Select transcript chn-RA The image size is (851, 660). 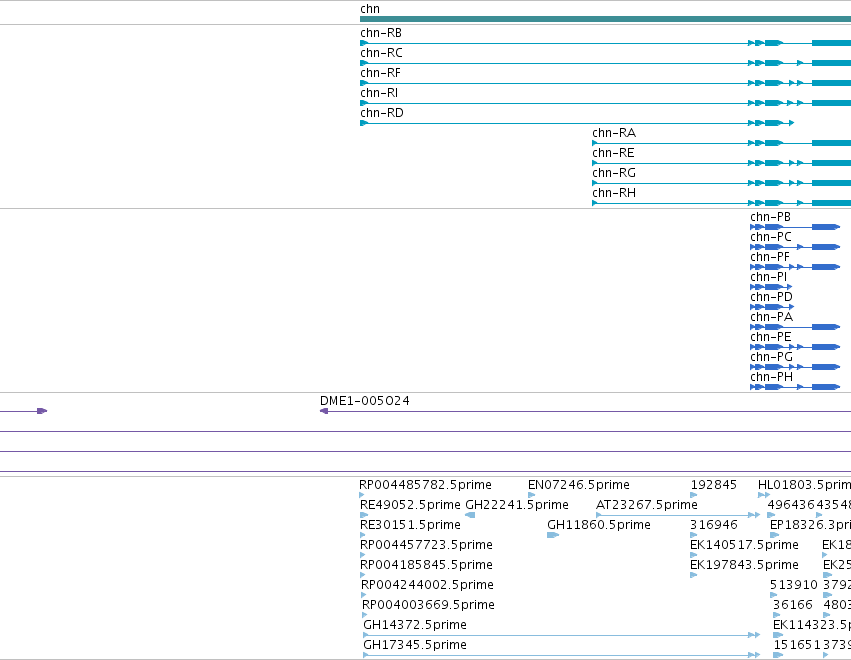point(614,133)
